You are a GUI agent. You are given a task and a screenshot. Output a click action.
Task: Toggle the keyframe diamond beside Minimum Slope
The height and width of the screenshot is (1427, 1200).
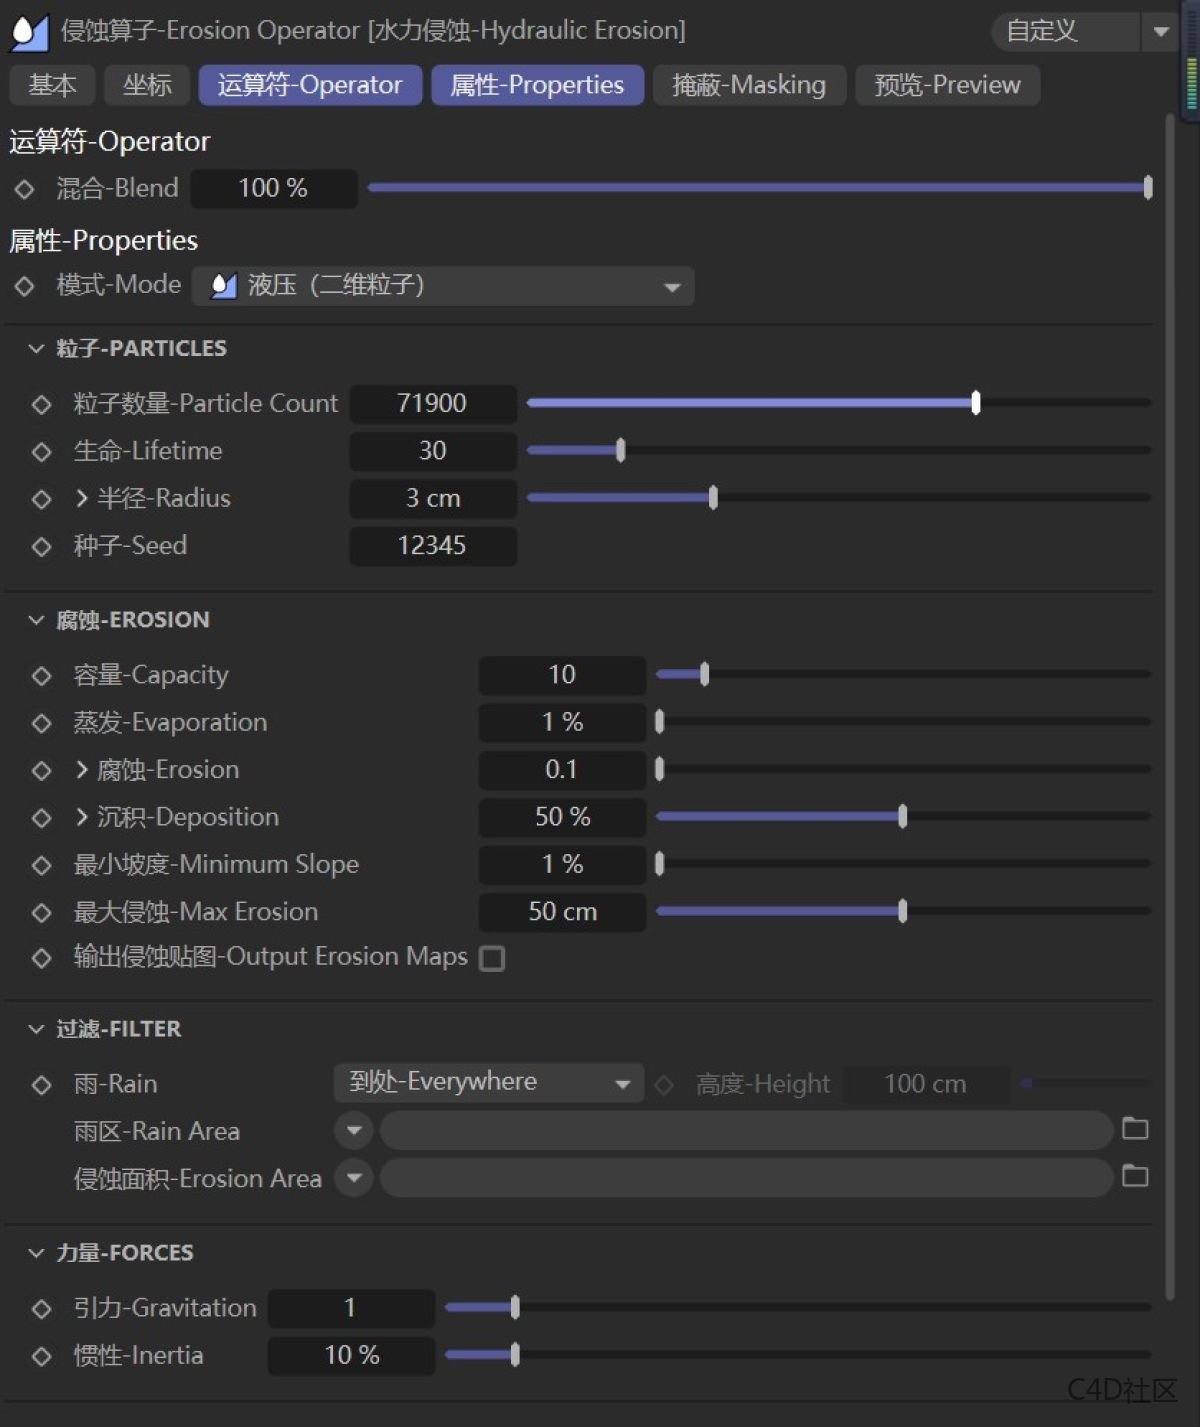click(41, 865)
